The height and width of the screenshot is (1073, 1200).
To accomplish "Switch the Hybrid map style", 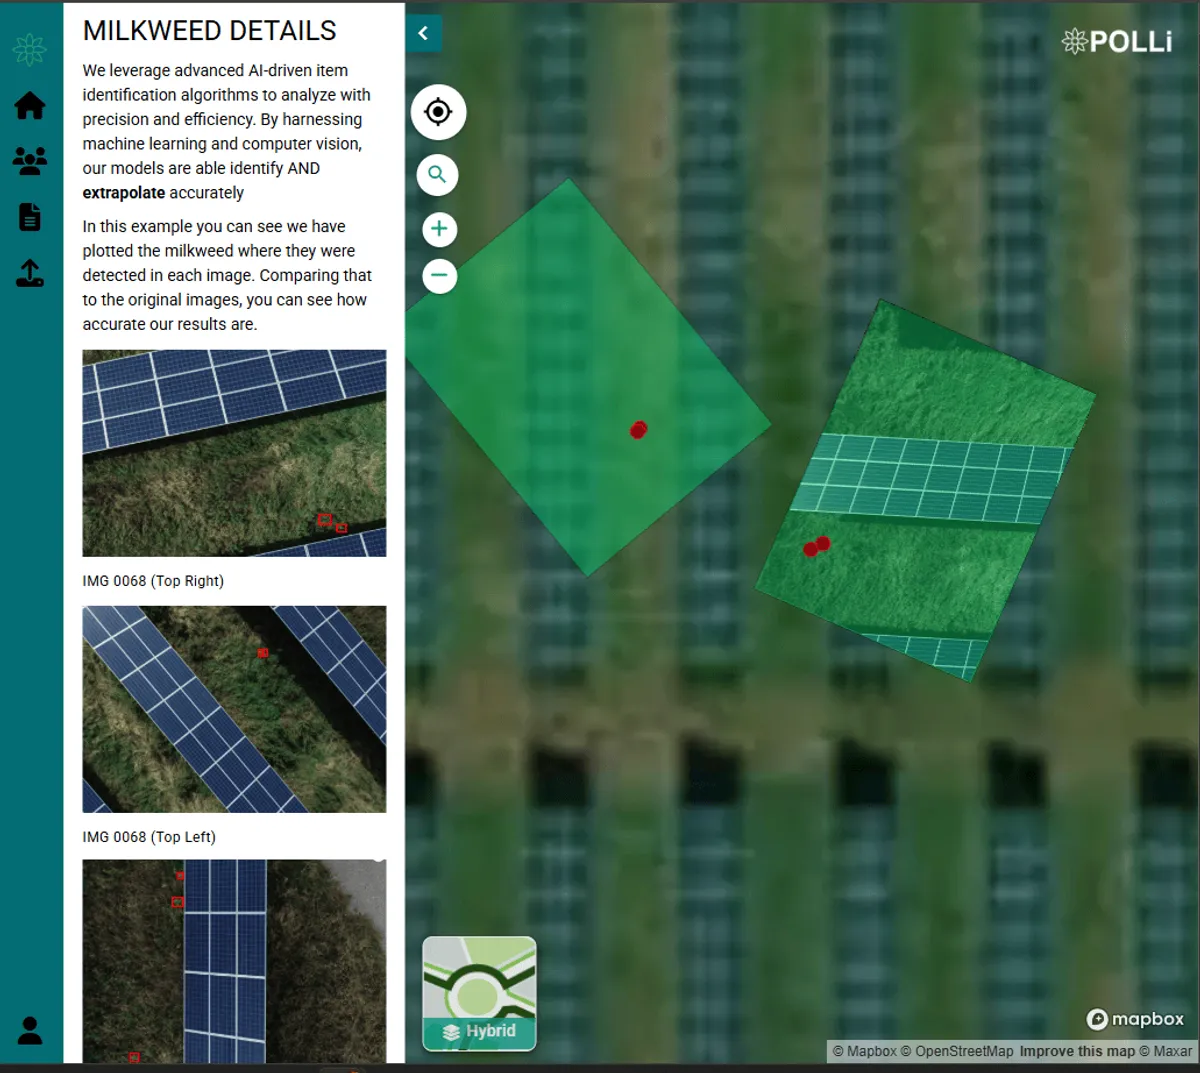I will [x=479, y=994].
